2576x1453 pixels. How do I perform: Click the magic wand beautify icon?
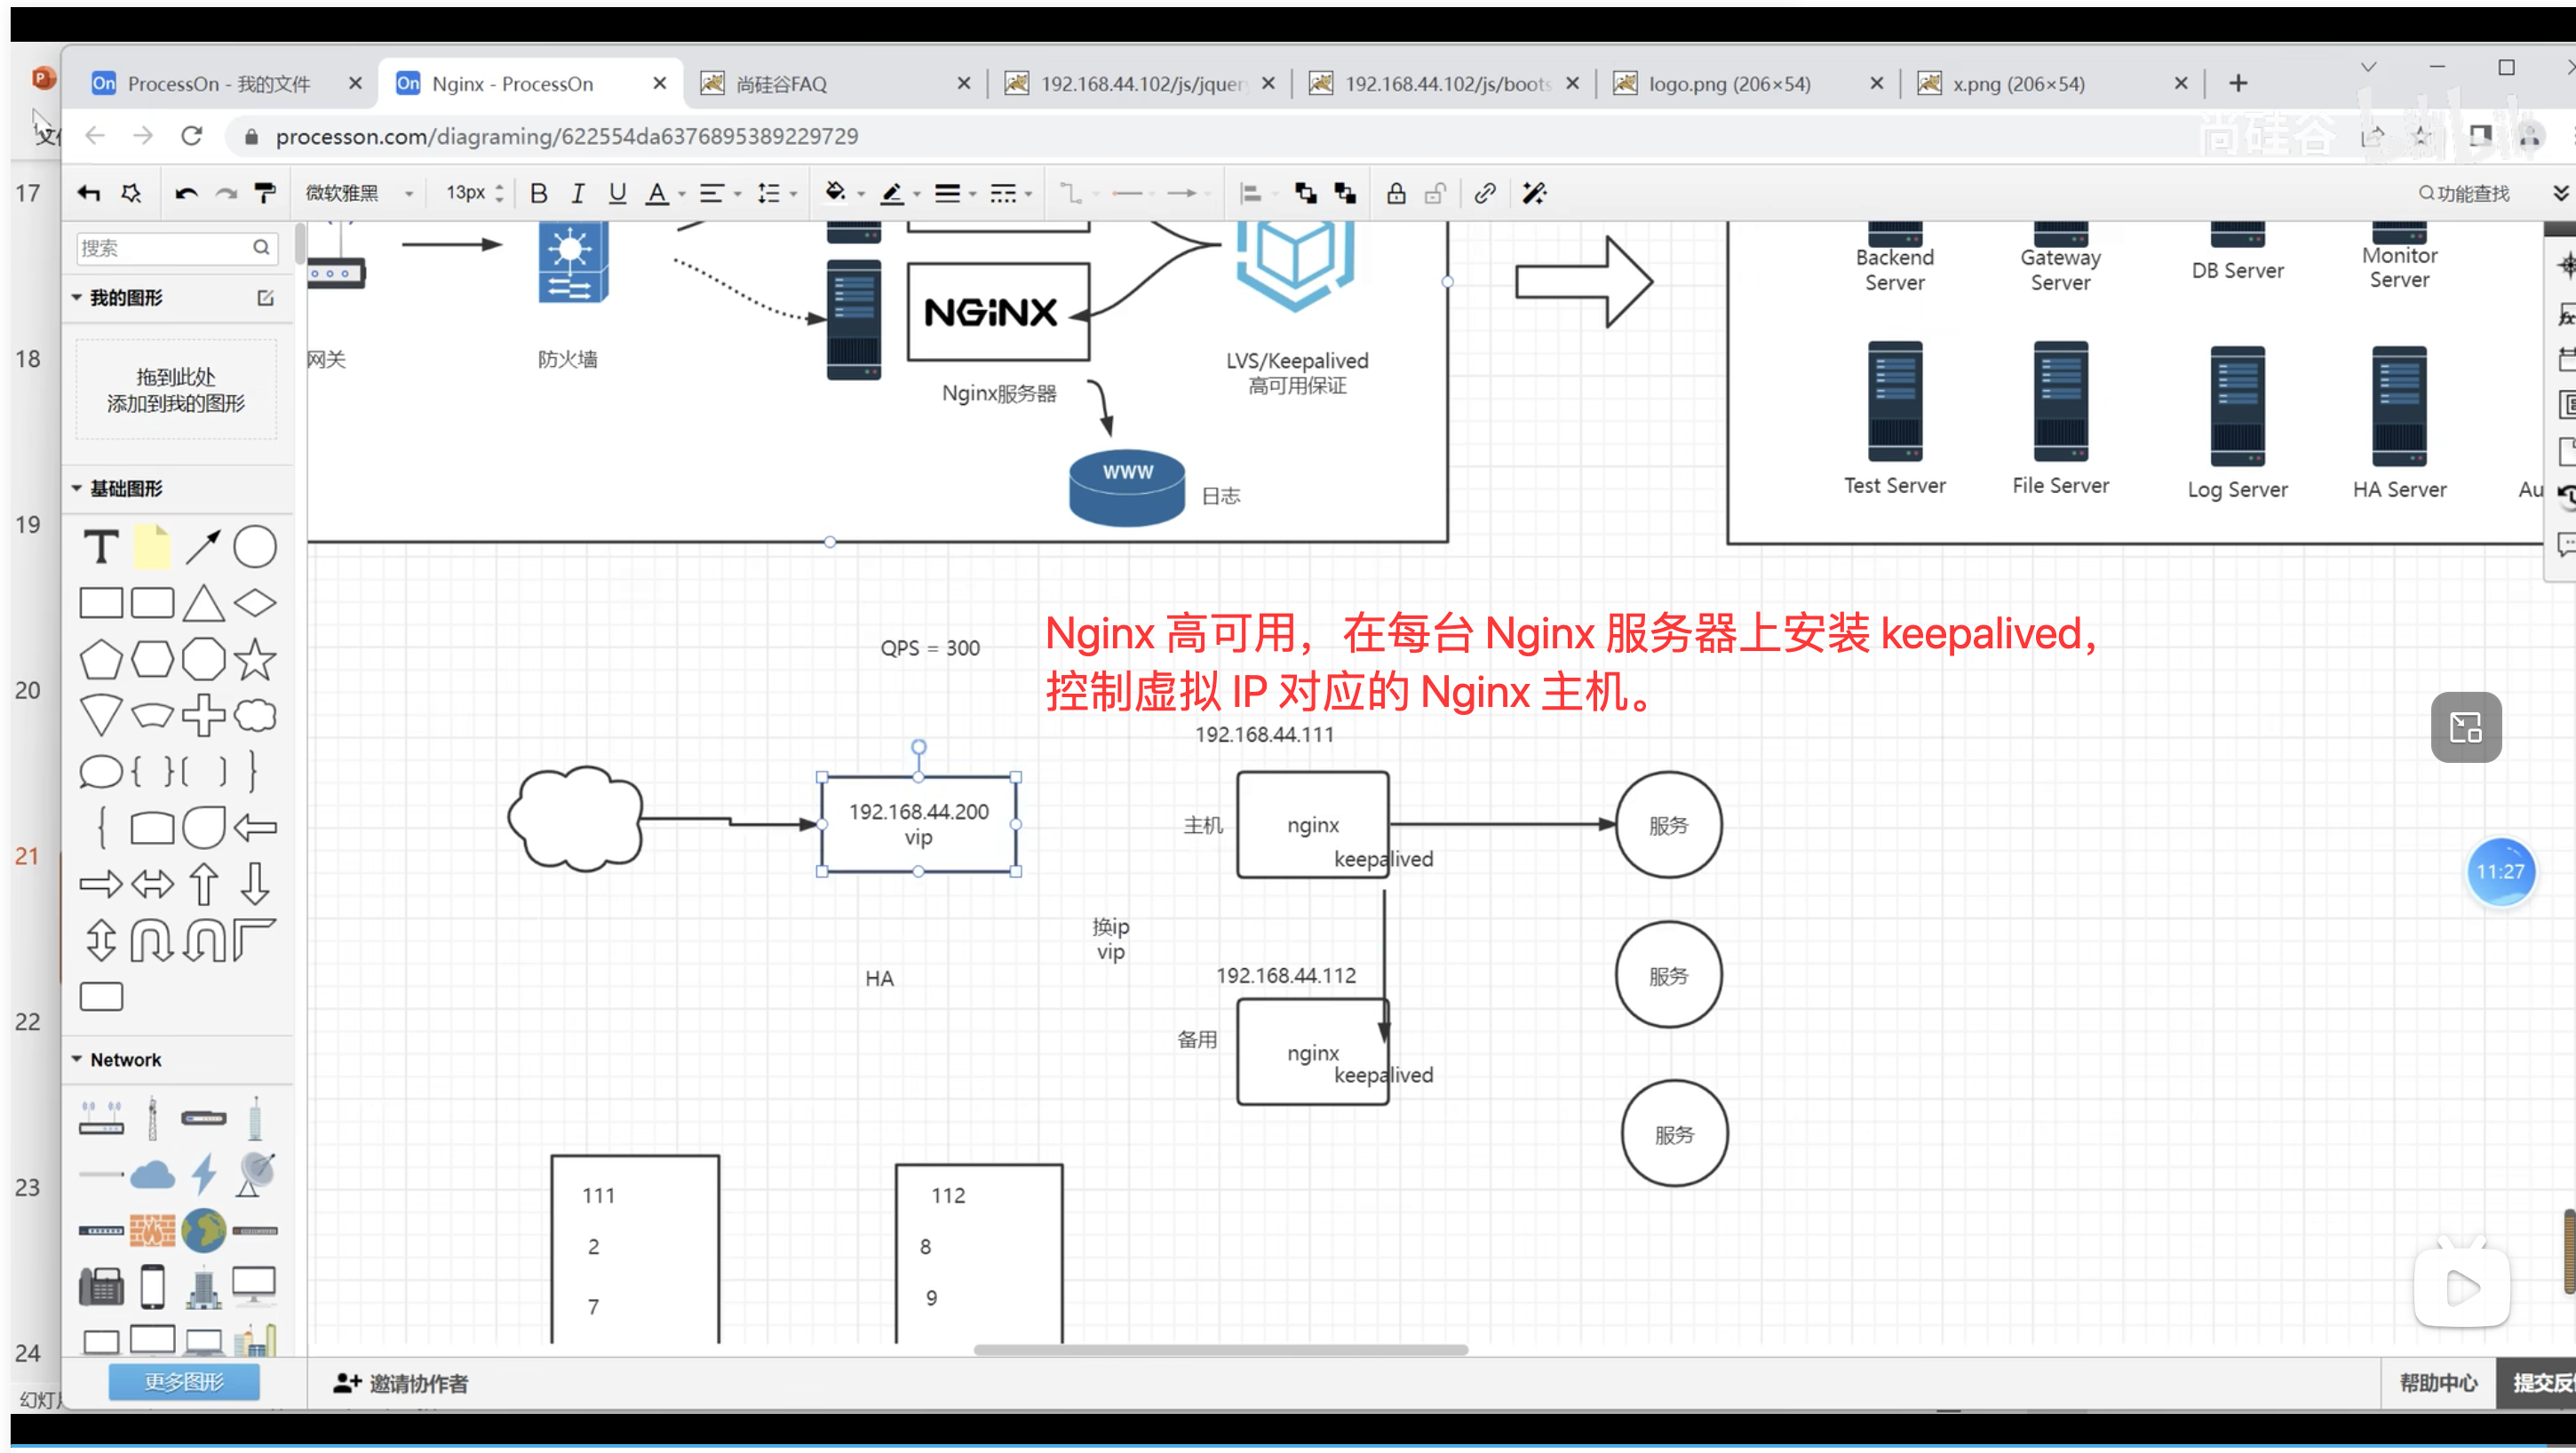(1534, 194)
